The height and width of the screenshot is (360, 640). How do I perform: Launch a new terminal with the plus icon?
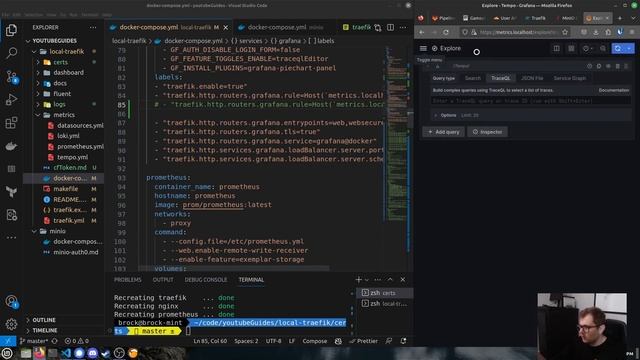pos(358,280)
